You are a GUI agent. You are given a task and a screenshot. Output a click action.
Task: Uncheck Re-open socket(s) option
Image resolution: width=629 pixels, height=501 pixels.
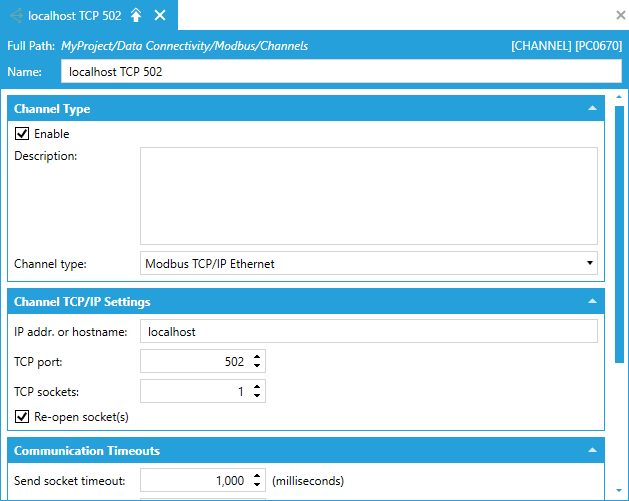click(x=22, y=416)
